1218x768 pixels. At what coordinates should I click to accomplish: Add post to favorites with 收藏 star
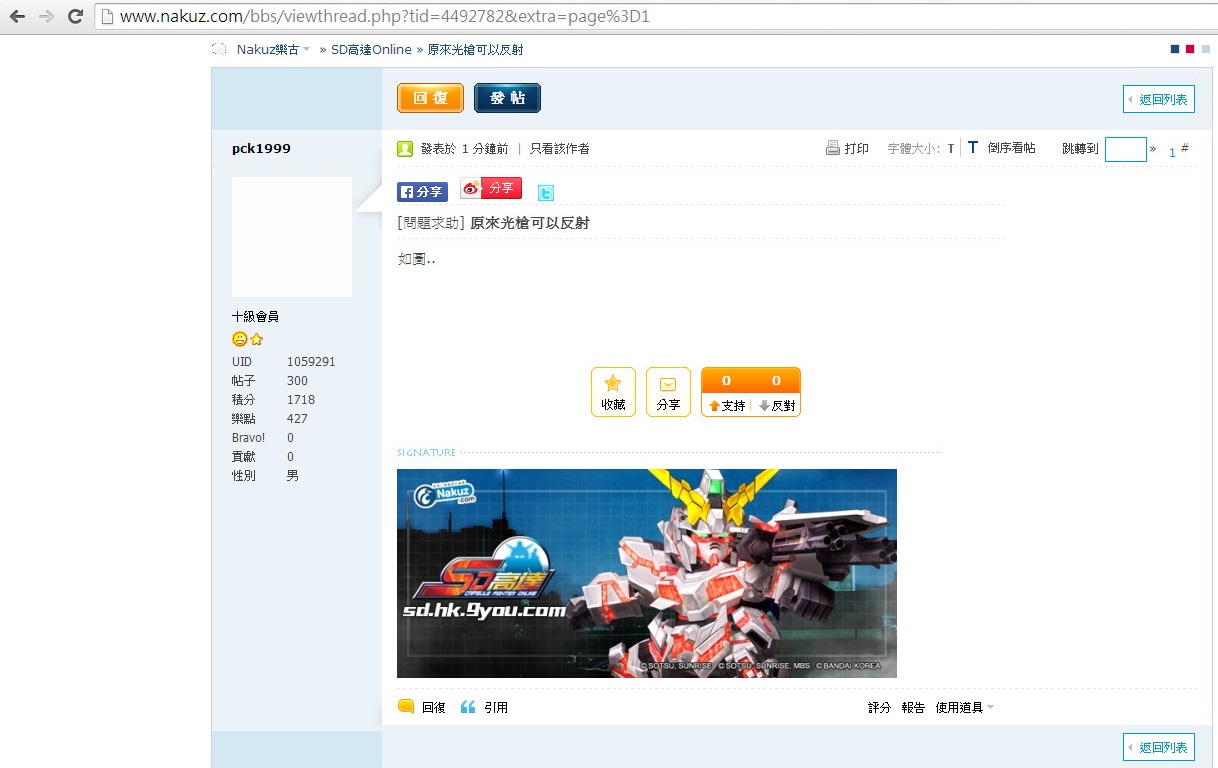point(613,392)
